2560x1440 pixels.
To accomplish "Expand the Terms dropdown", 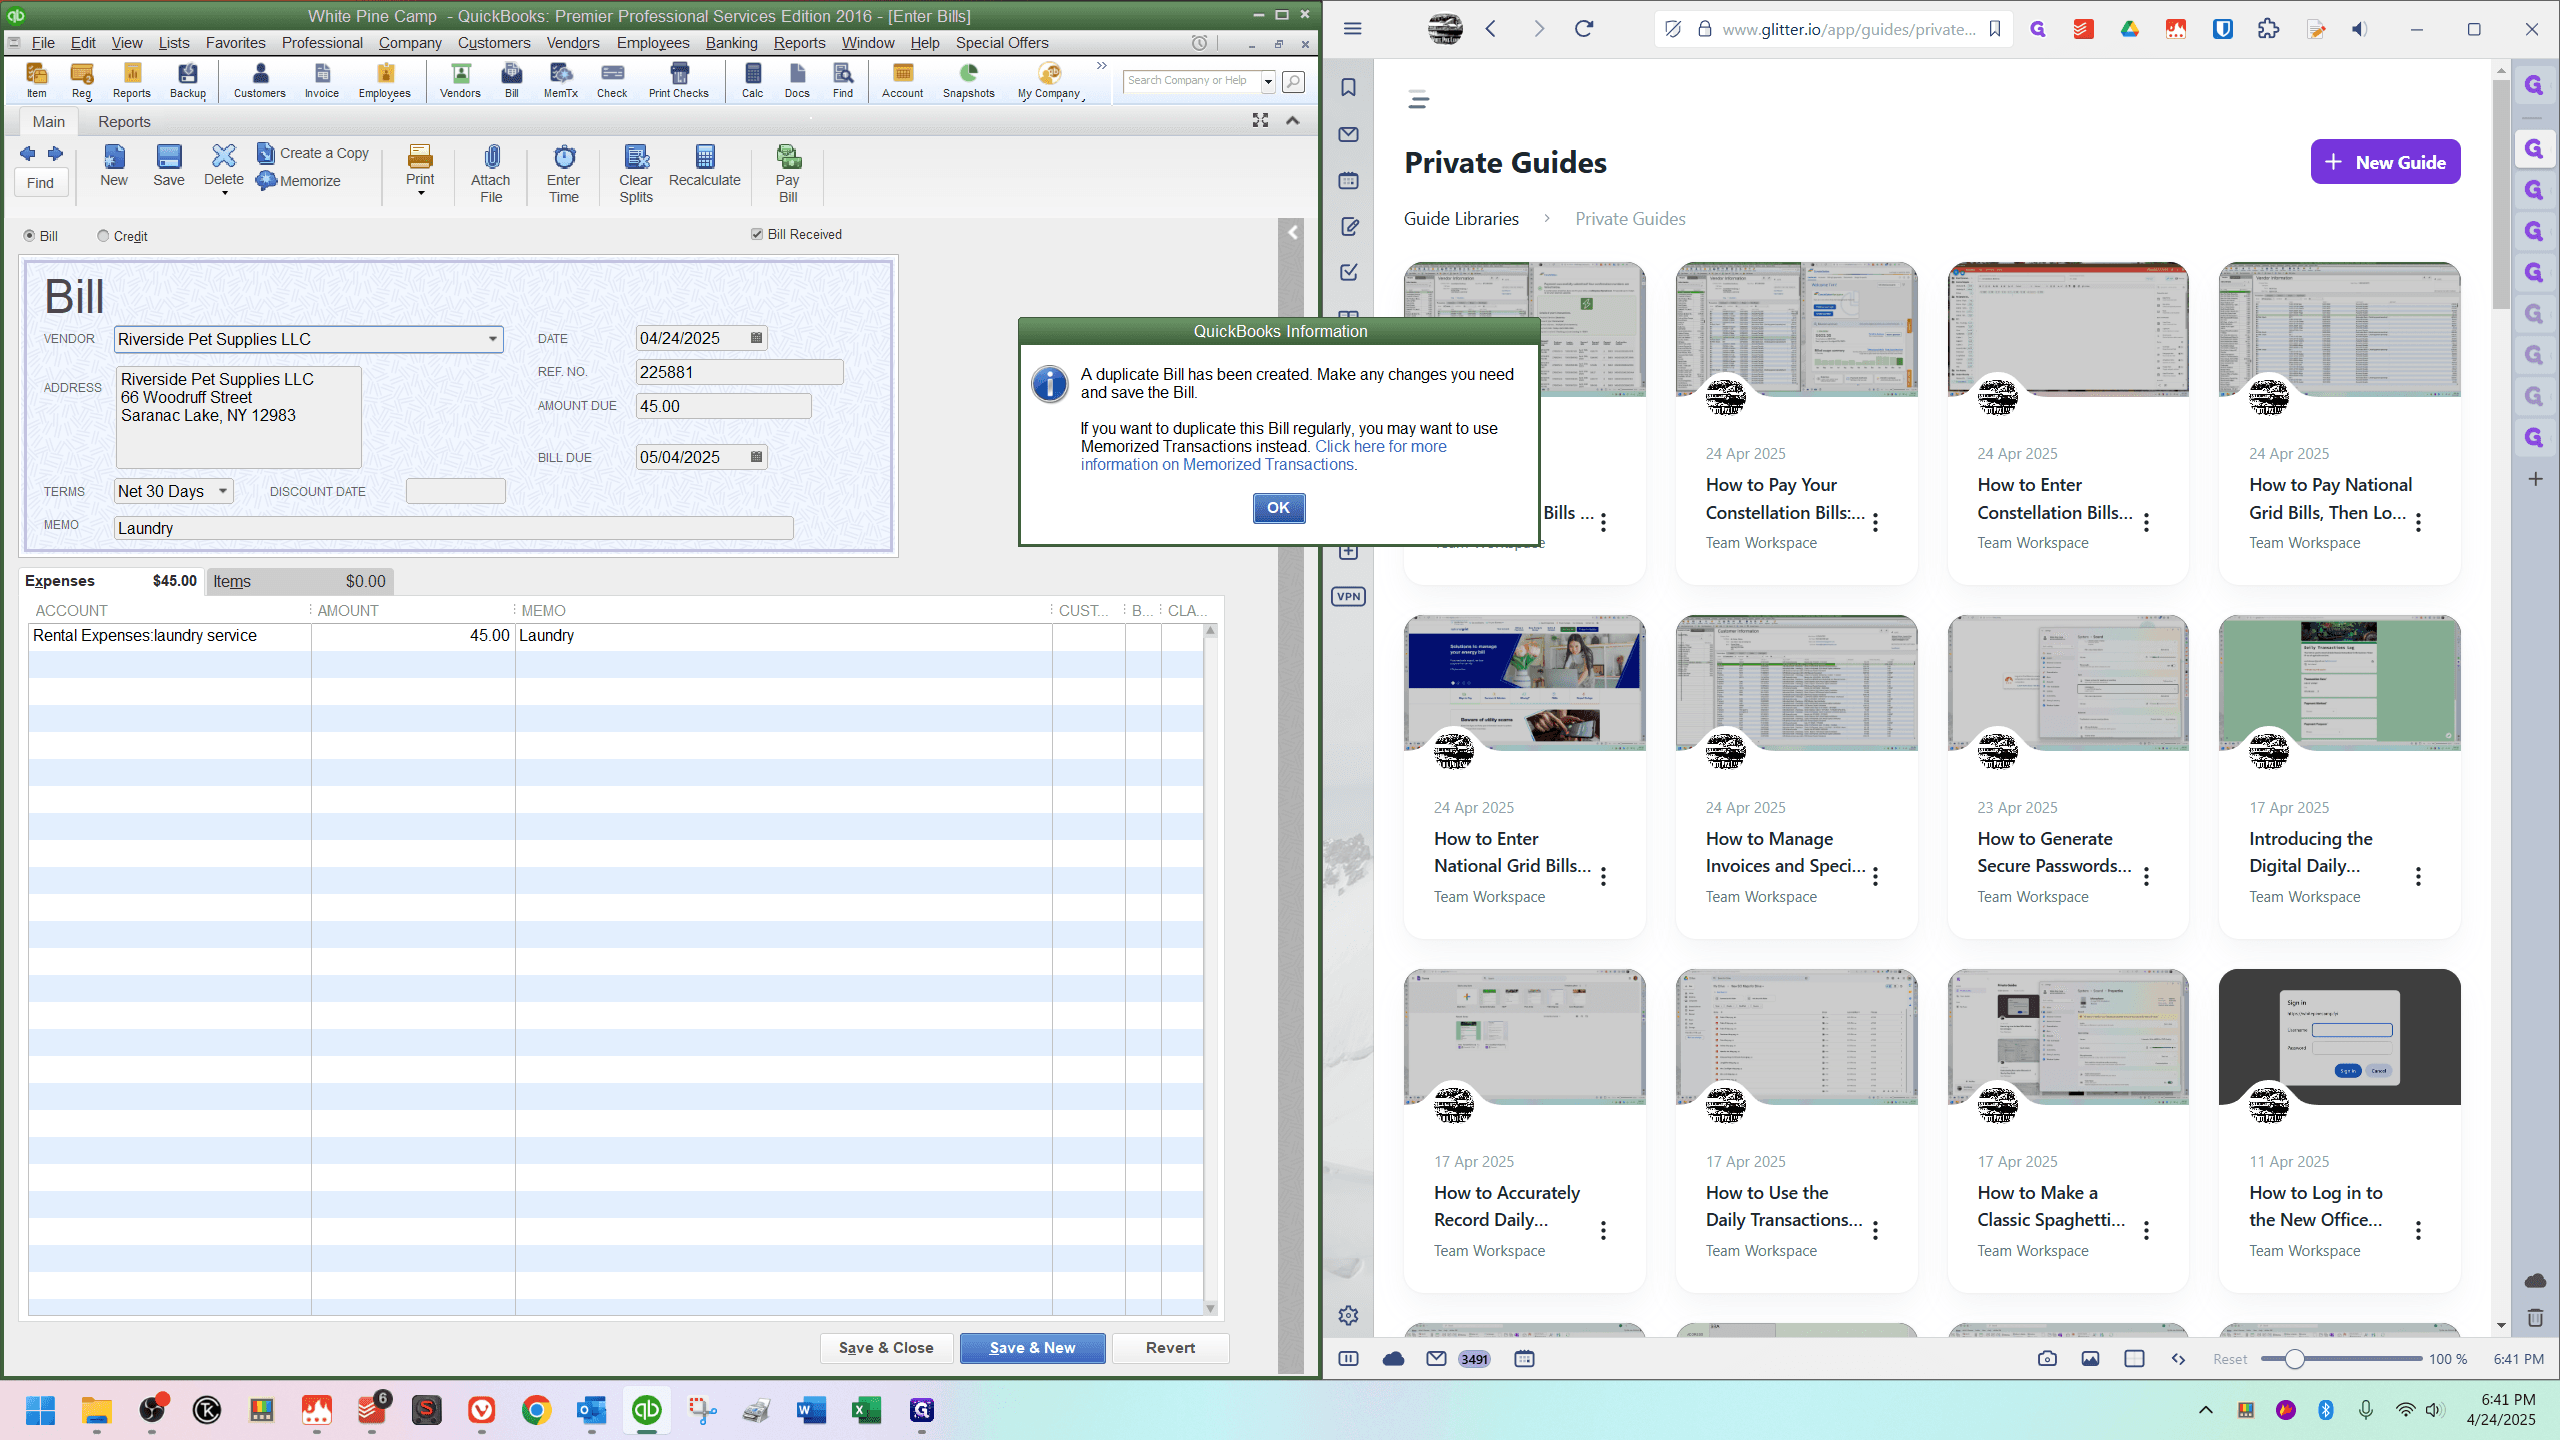I will click(x=223, y=491).
